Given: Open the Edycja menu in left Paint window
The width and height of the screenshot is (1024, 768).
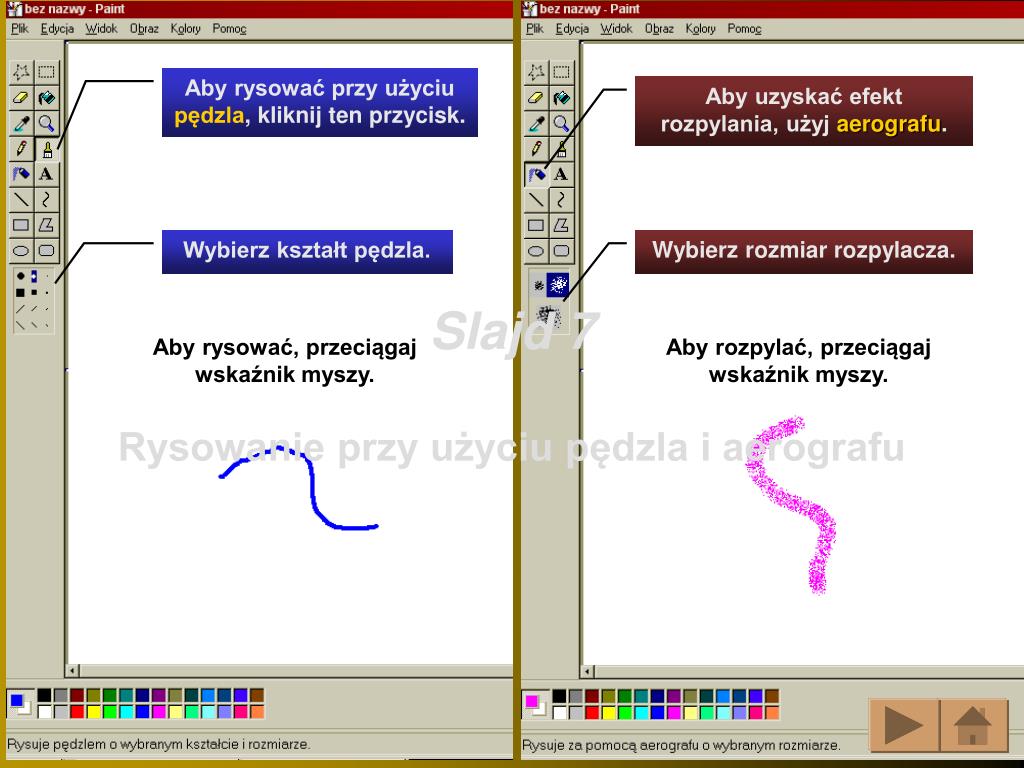Looking at the screenshot, I should tap(57, 29).
